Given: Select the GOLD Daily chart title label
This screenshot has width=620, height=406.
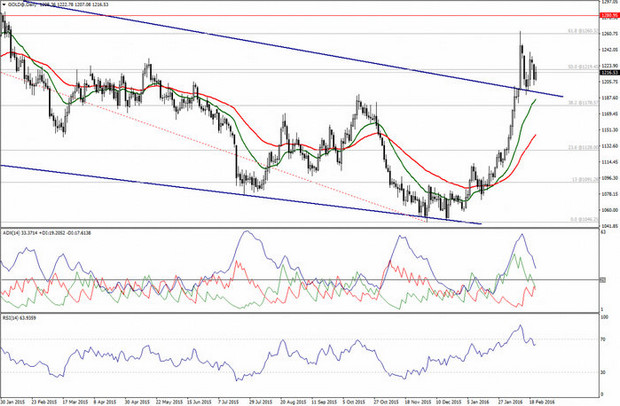Looking at the screenshot, I should [24, 5].
